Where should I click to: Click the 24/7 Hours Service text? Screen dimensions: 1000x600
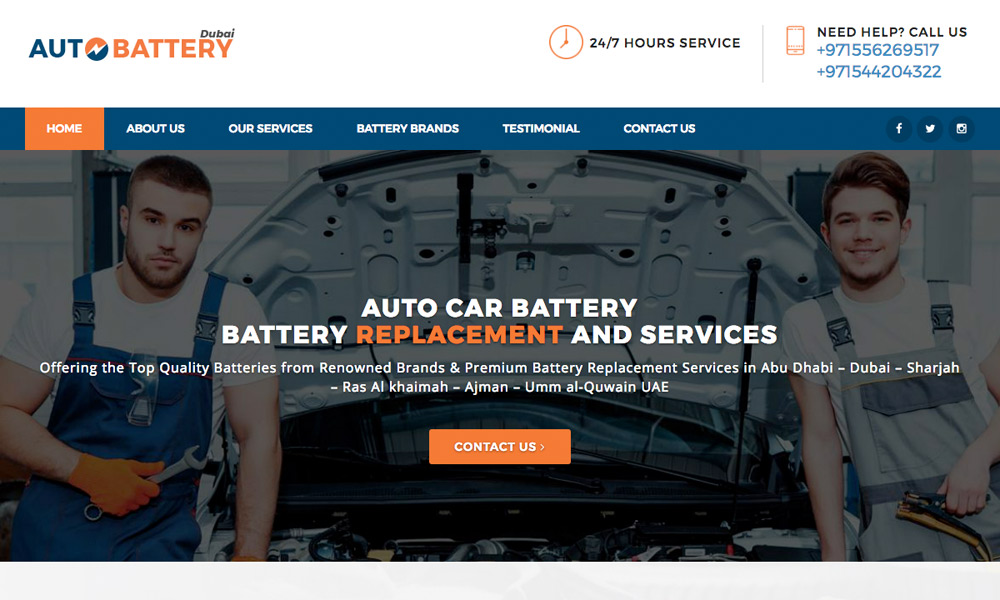pos(665,43)
